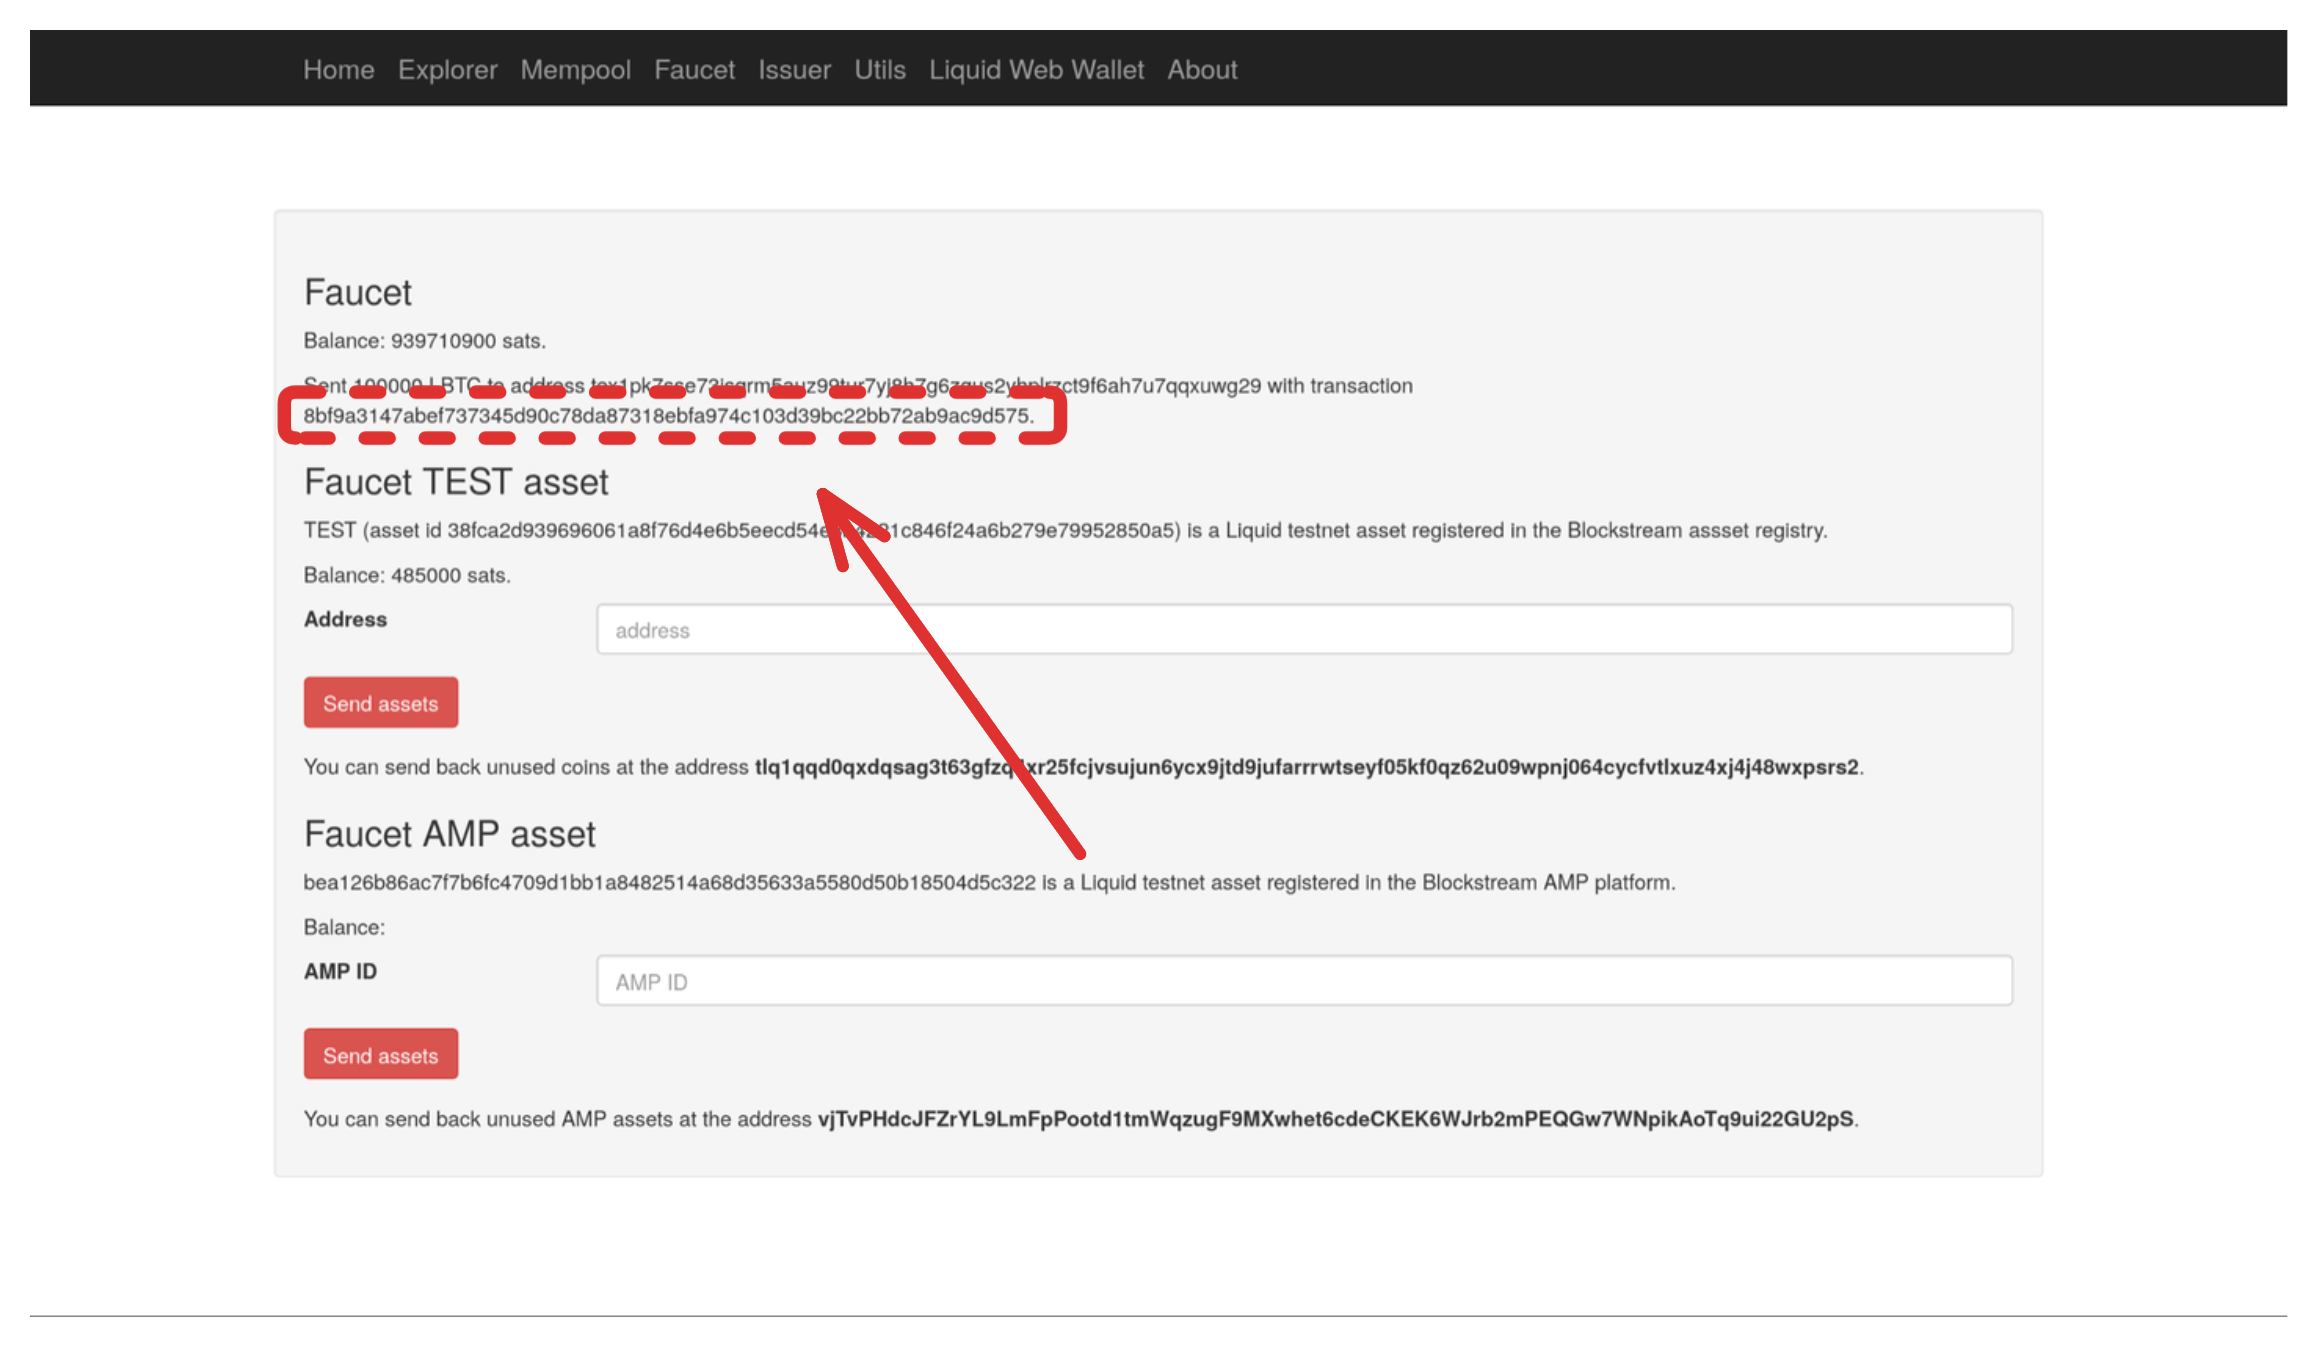Screen dimensions: 2317x1347
Task: Go to the Explorer page
Action: (447, 69)
